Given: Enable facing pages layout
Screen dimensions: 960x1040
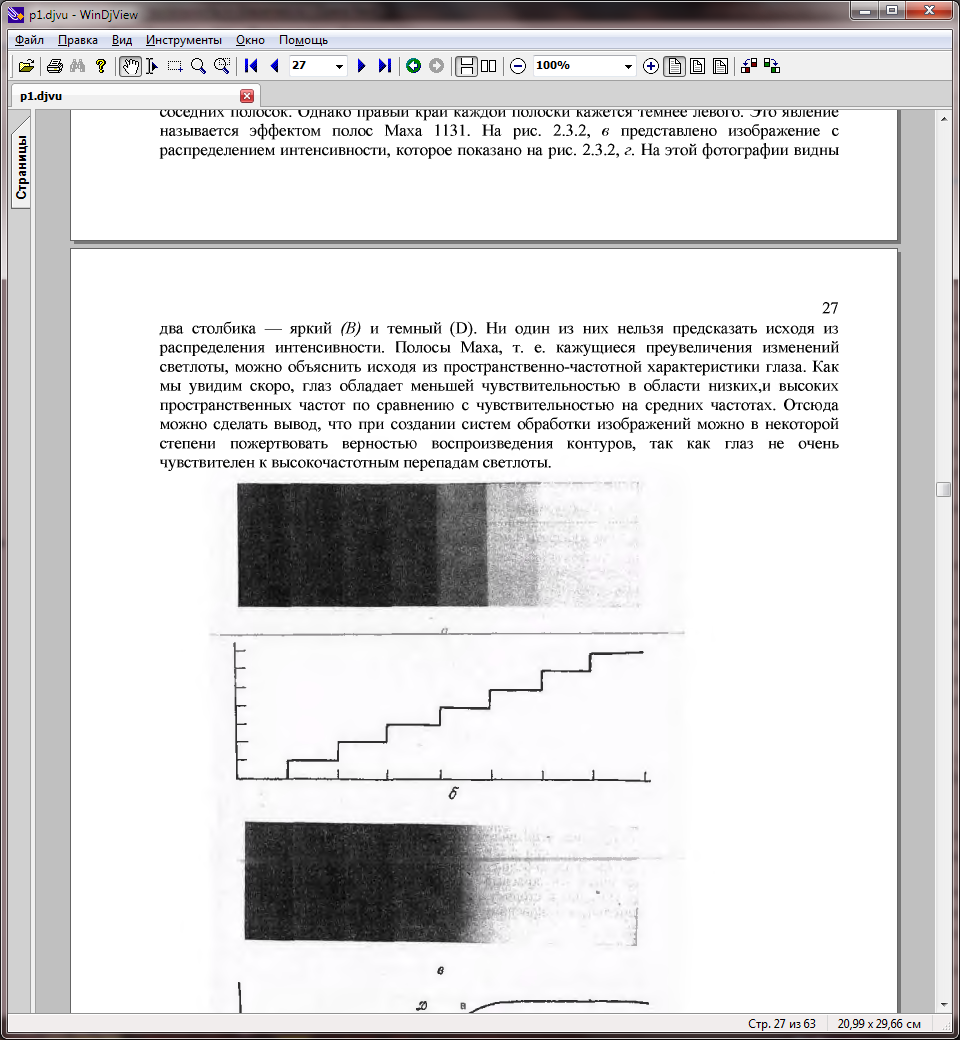Looking at the screenshot, I should (489, 66).
